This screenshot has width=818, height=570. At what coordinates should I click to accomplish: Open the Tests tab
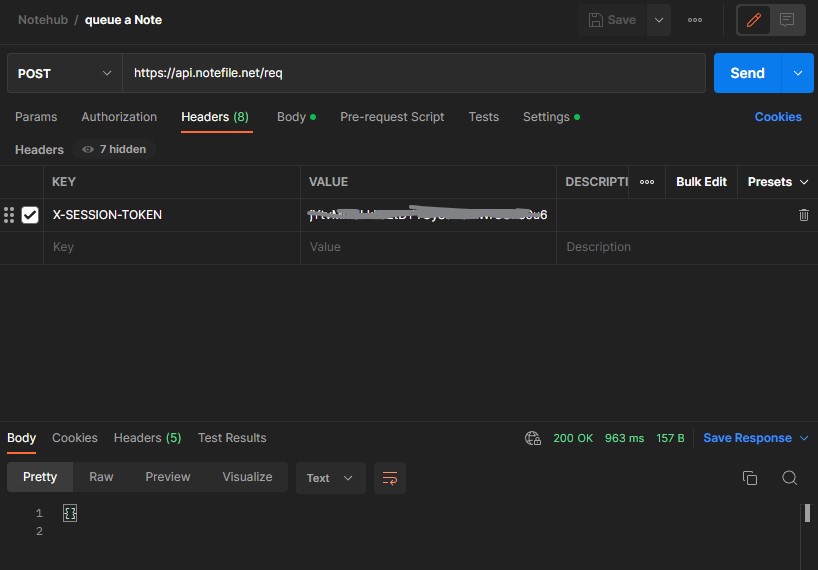(x=484, y=117)
